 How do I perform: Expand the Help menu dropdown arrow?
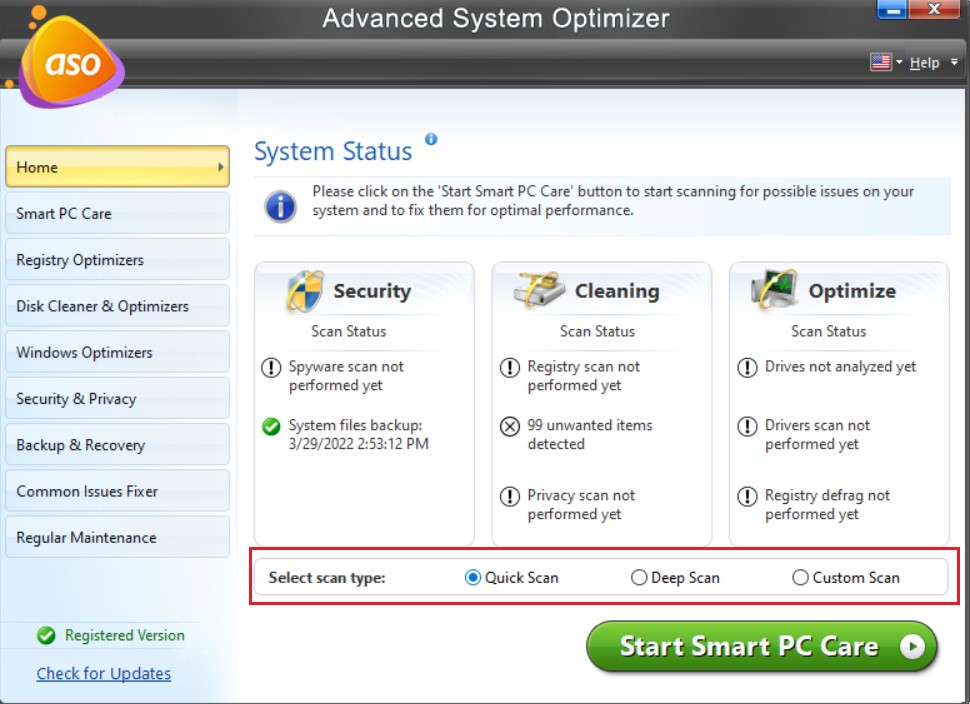coord(954,63)
